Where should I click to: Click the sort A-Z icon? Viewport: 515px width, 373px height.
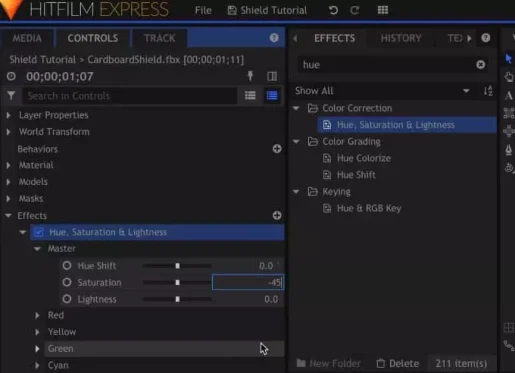tap(488, 91)
